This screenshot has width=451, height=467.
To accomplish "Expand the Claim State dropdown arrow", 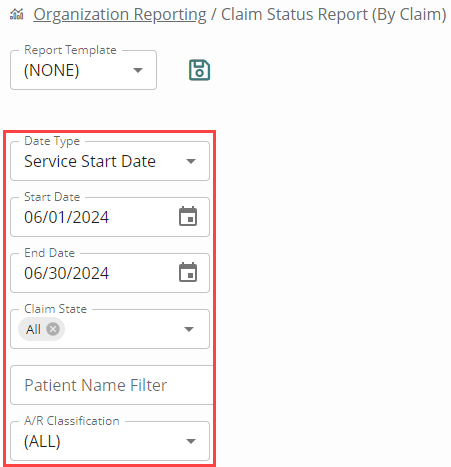I will tap(189, 329).
